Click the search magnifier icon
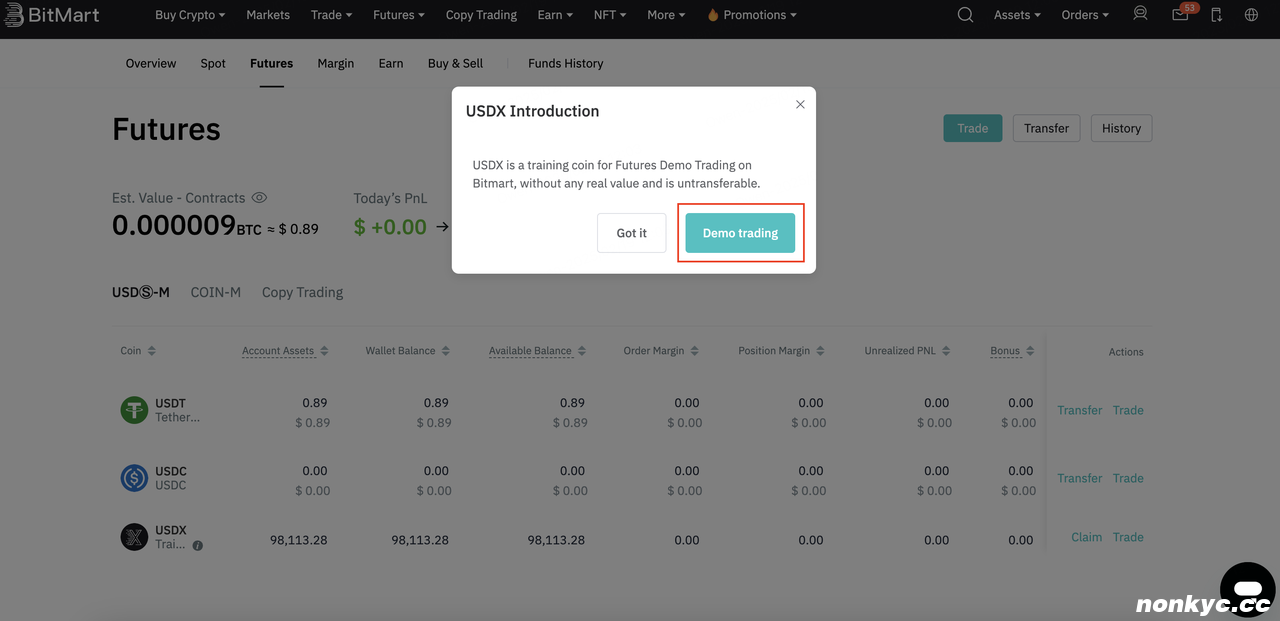Viewport: 1280px width, 621px height. [x=965, y=15]
